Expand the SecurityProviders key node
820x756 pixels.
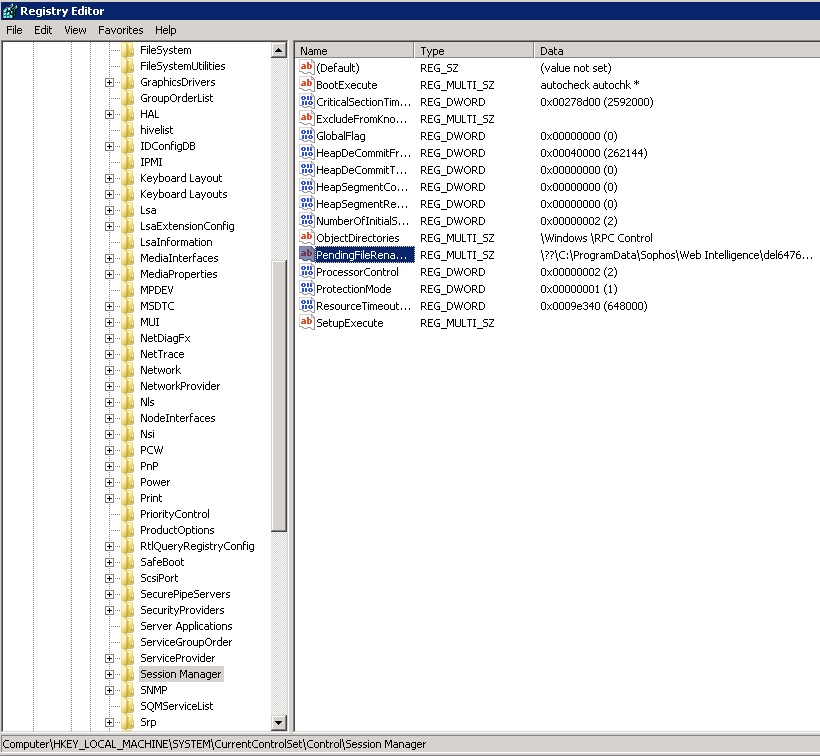[109, 610]
